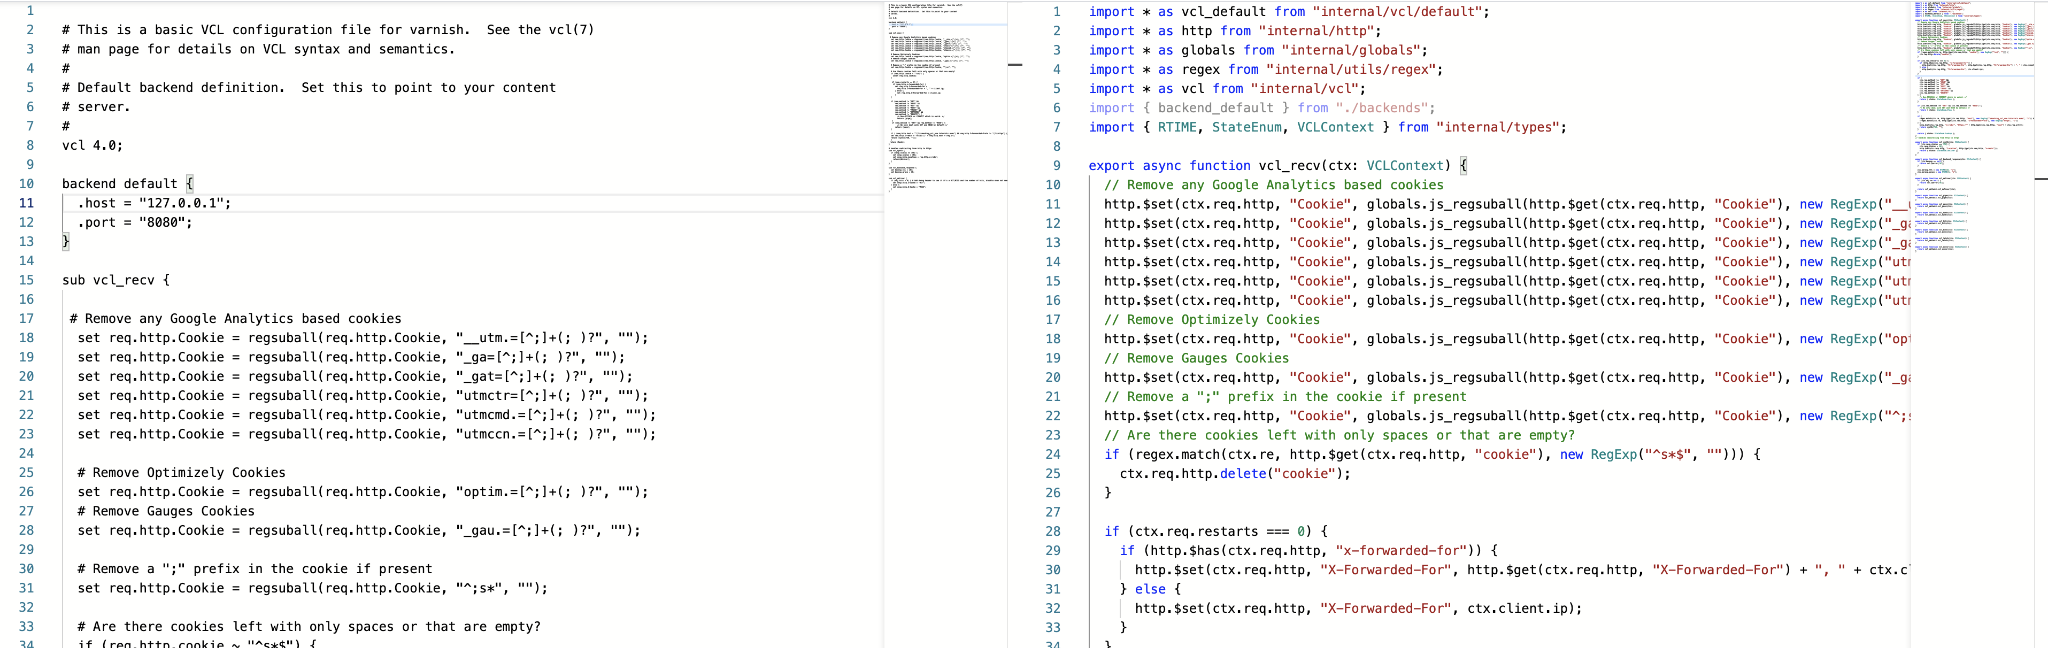Viewport: 2048px width, 648px height.
Task: Click the '# man page for details' comment
Action: point(258,49)
